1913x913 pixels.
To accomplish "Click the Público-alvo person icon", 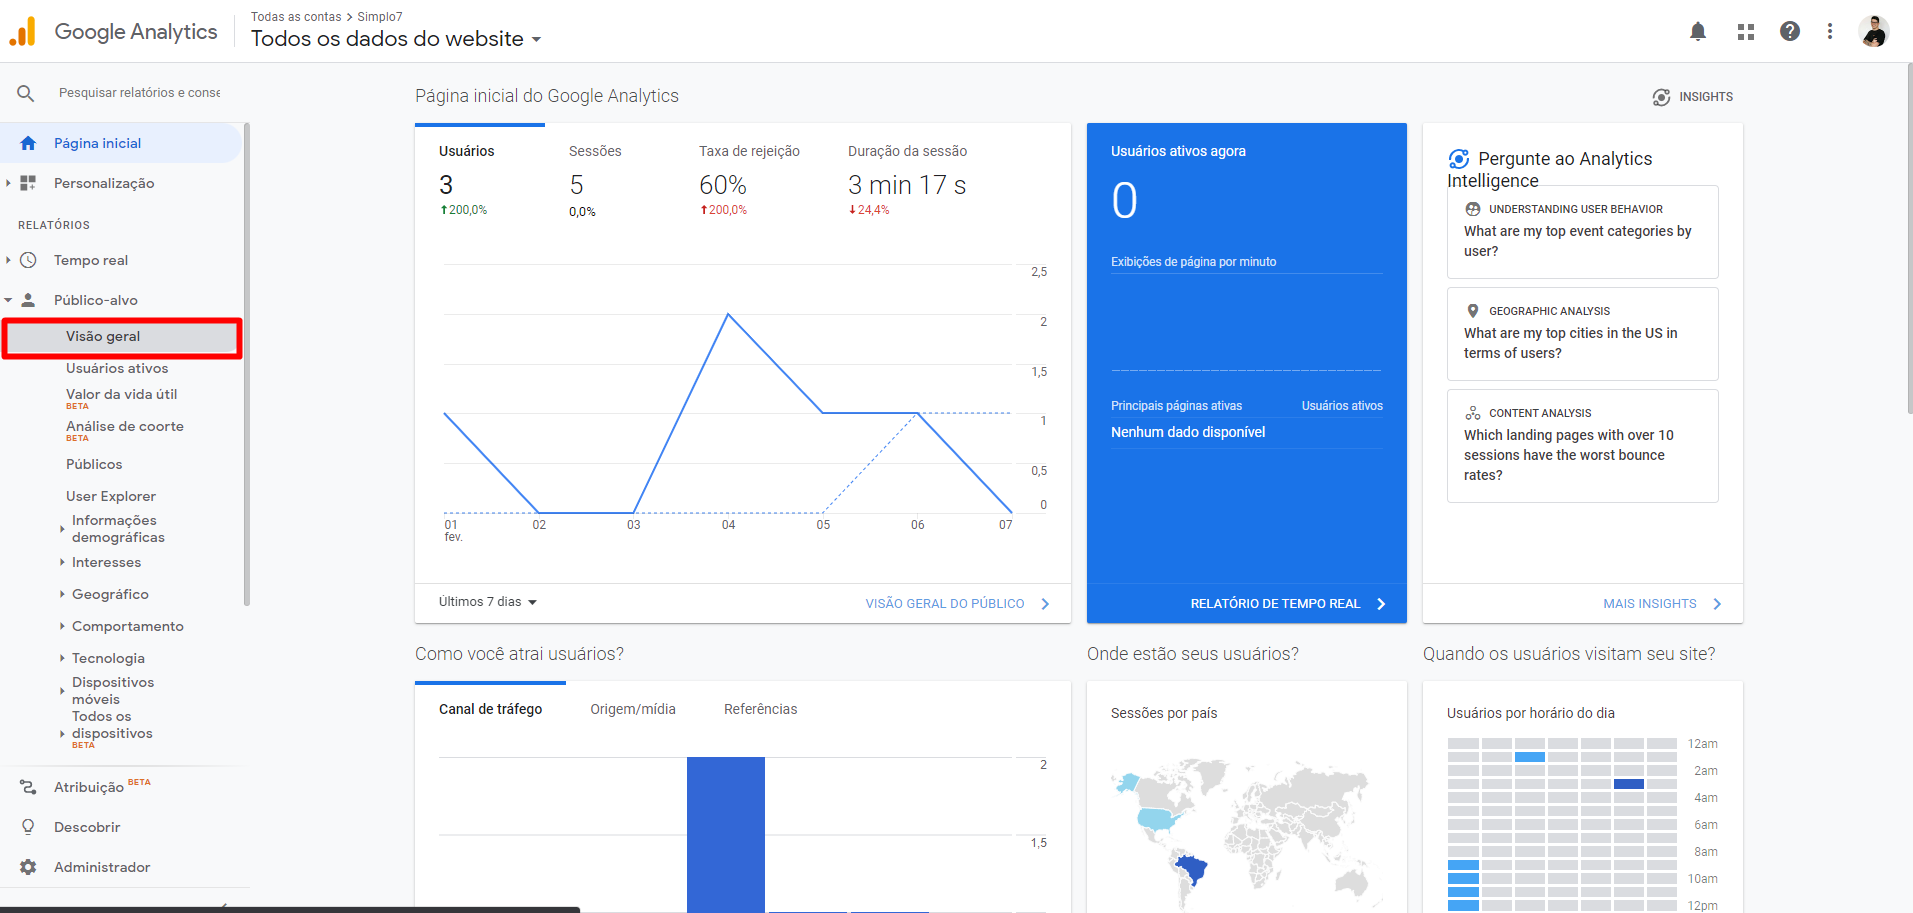I will pos(28,300).
